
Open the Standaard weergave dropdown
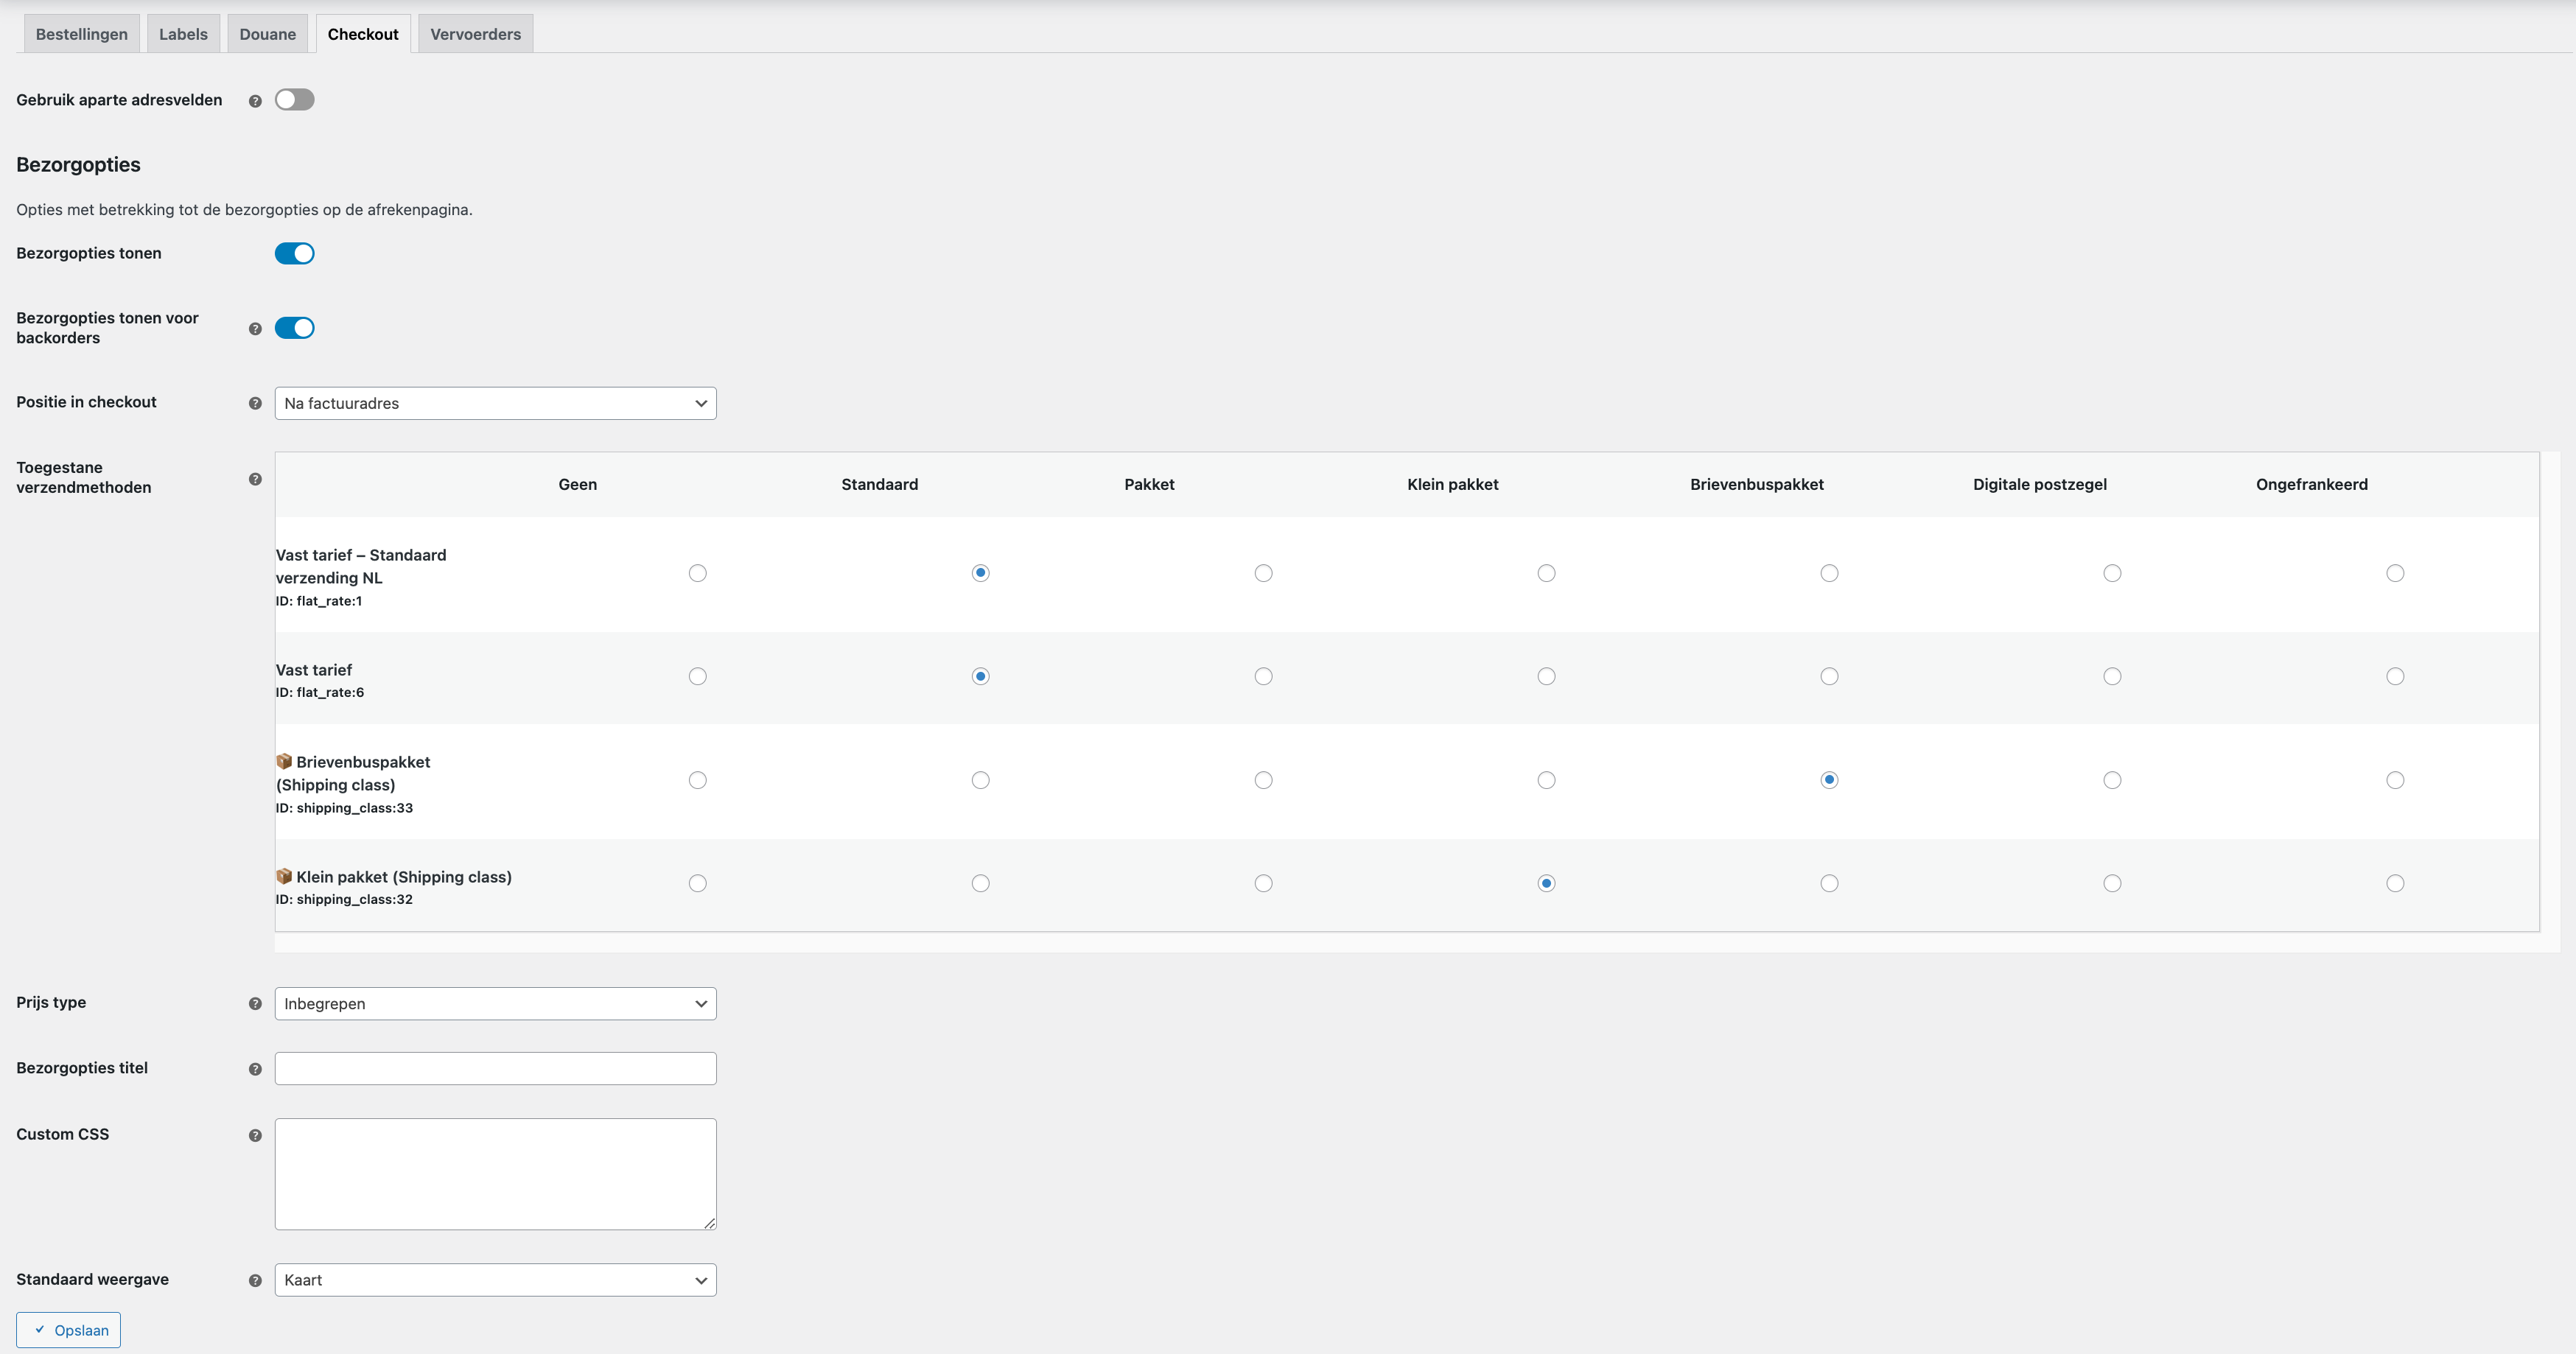pos(495,1280)
